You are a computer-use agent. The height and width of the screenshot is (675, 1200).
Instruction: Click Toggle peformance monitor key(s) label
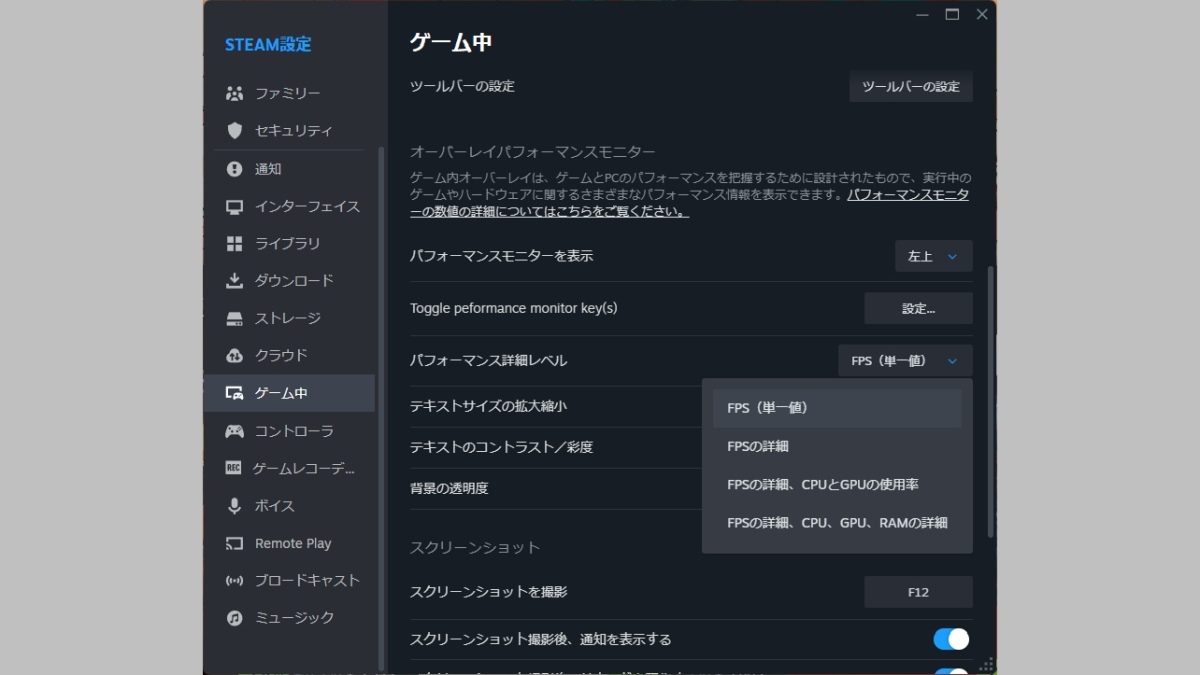pos(514,308)
